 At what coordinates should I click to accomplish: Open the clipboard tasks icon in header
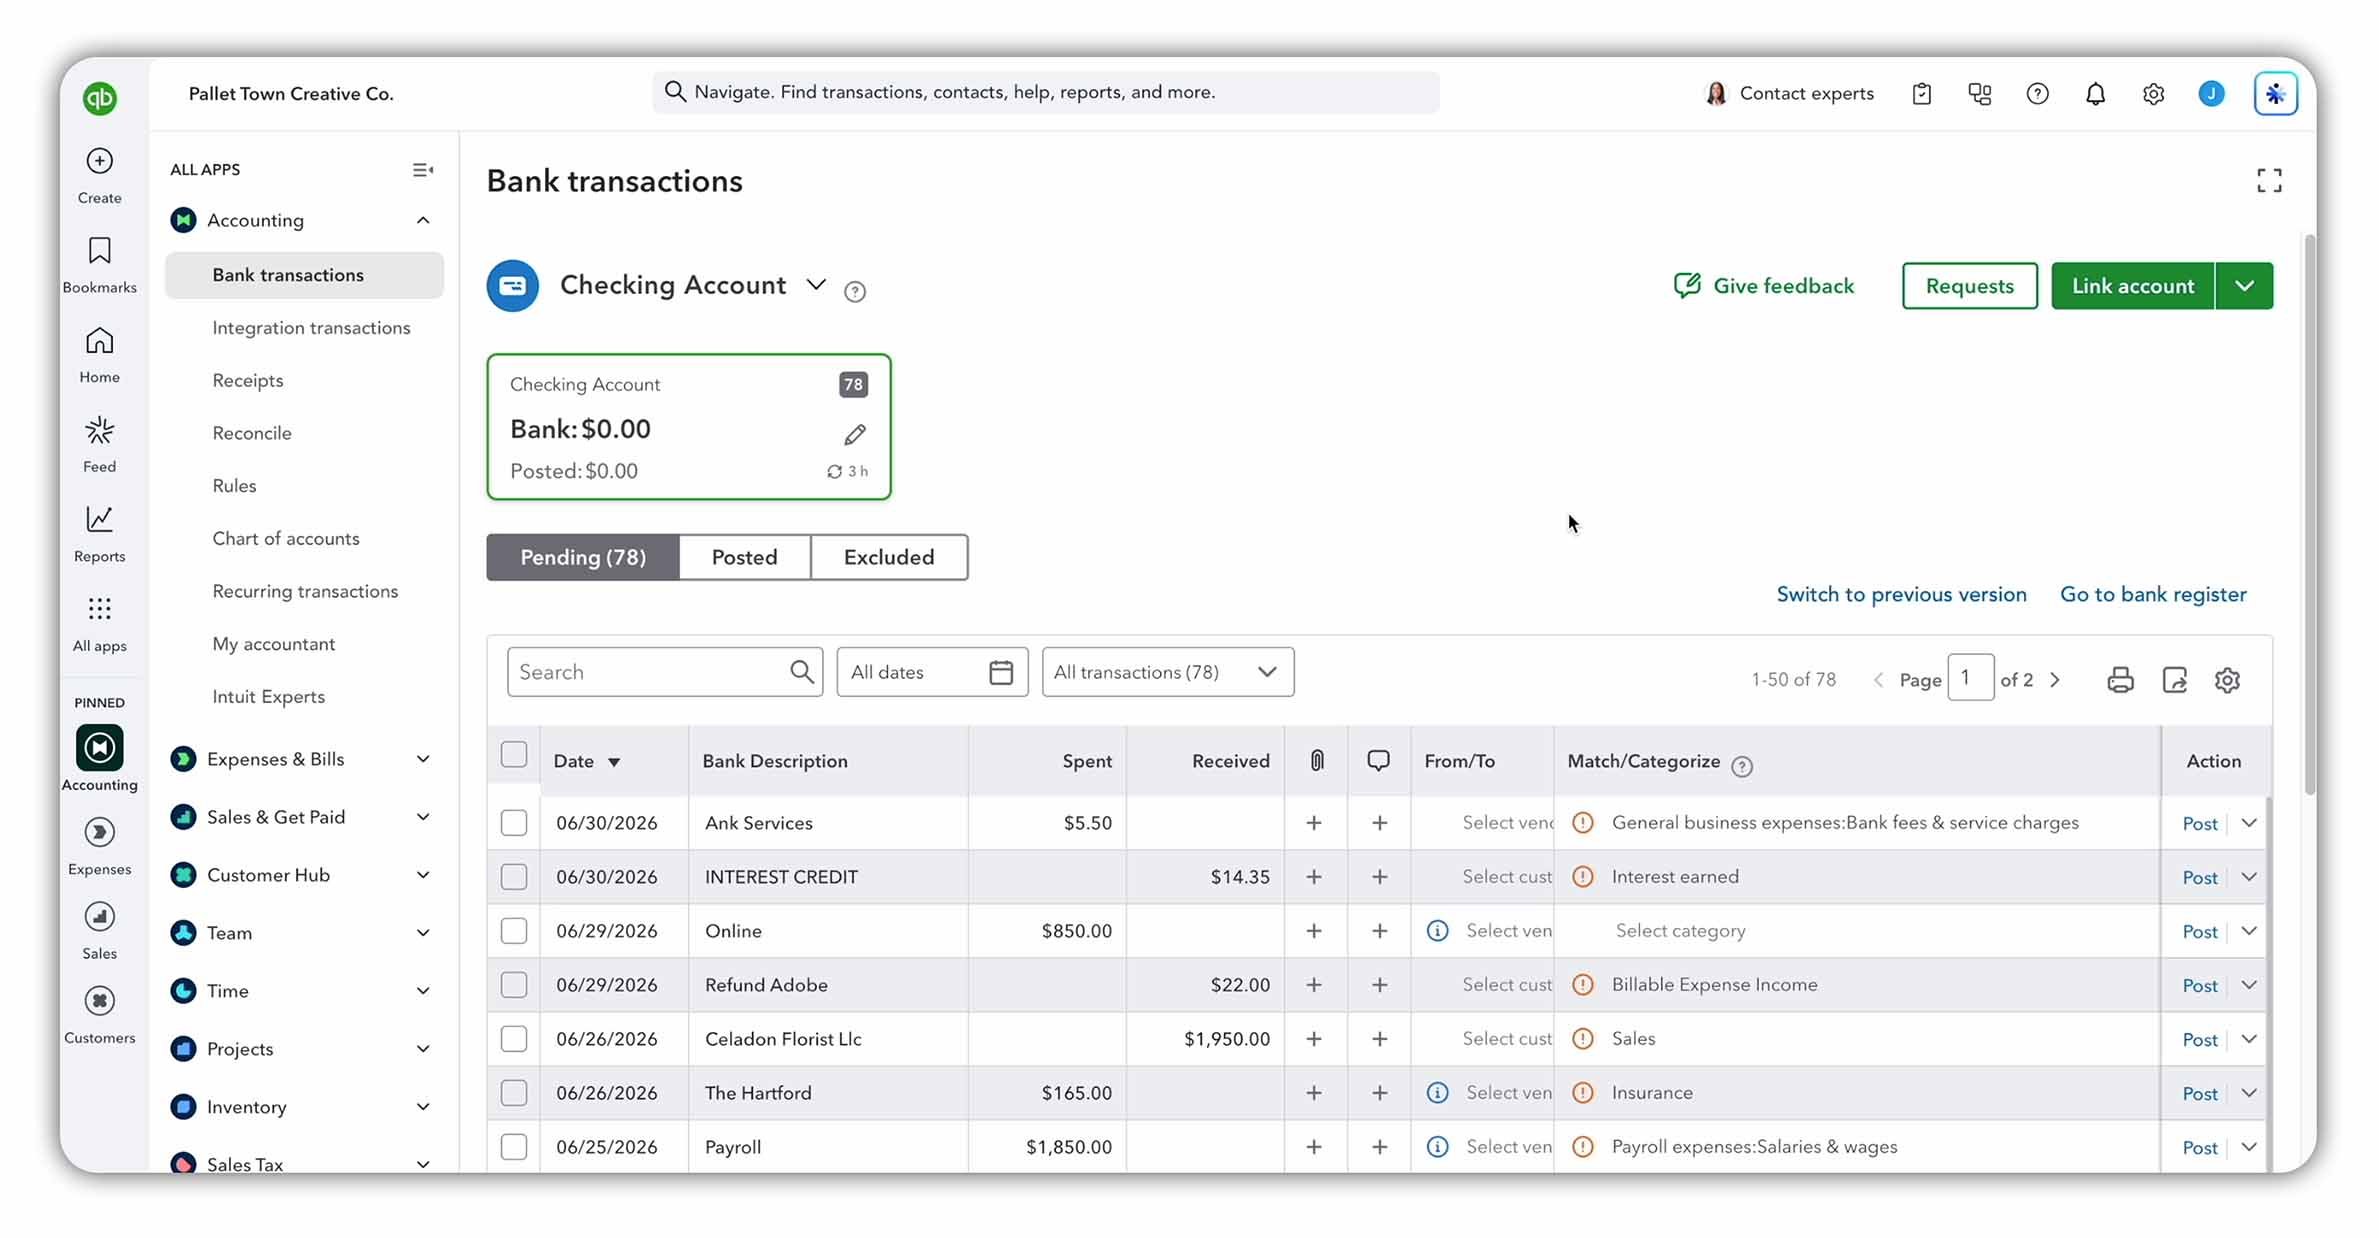click(1922, 94)
